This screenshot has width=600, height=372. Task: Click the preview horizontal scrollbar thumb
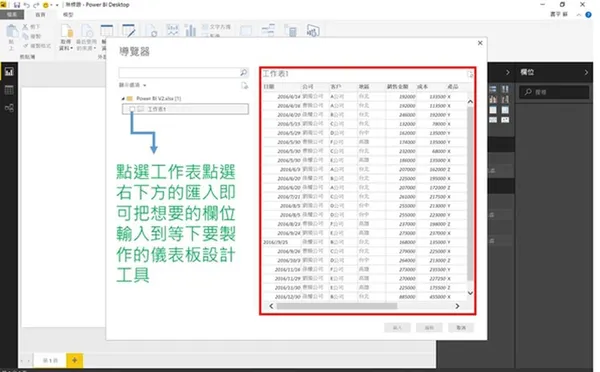[x=337, y=306]
